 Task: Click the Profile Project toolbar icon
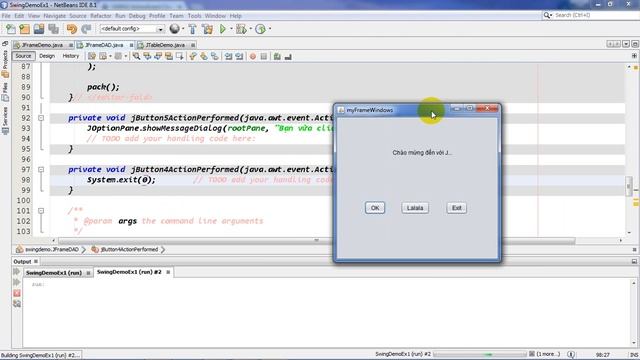pos(260,29)
